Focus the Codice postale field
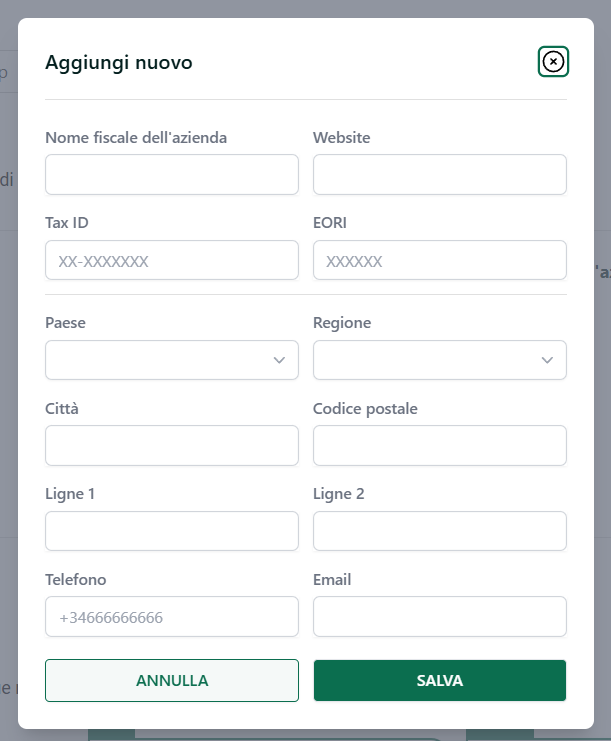This screenshot has height=741, width=611. point(440,446)
